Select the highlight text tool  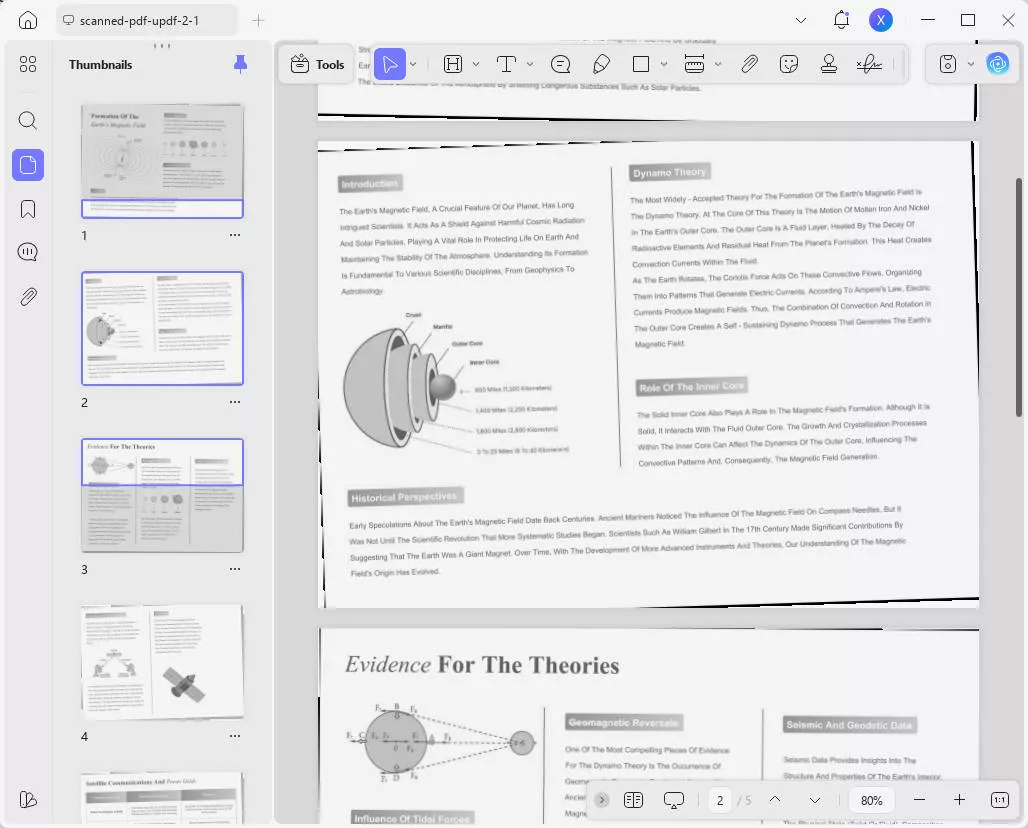click(453, 64)
